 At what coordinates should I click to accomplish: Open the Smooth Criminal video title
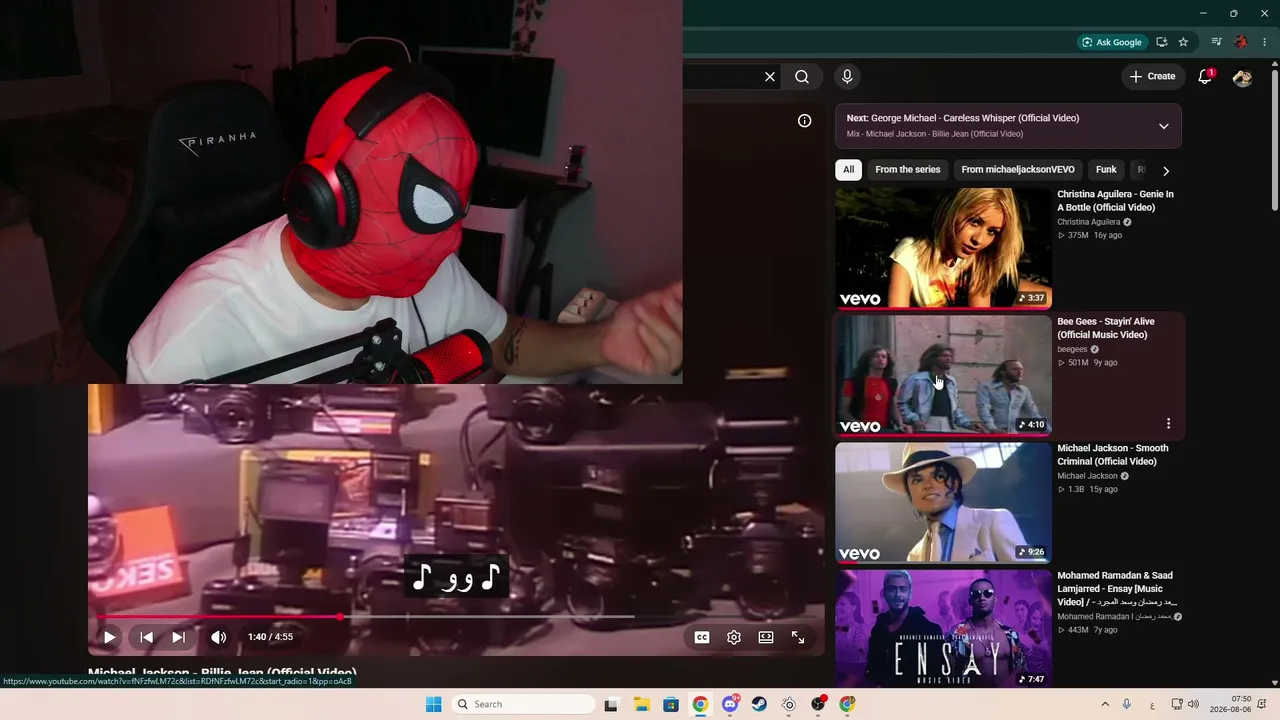(1113, 455)
